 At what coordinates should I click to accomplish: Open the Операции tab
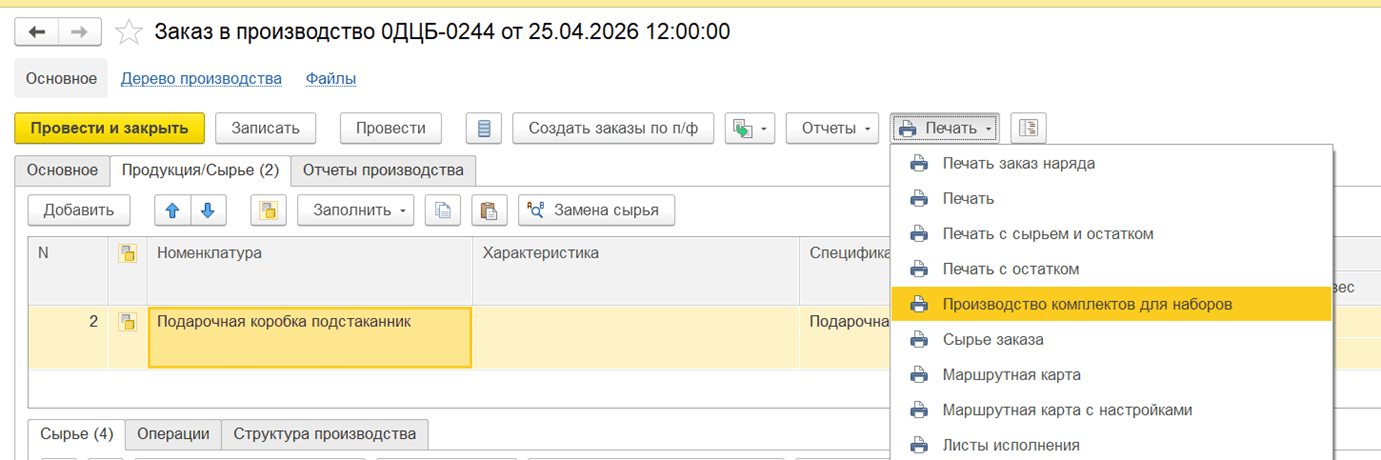173,434
